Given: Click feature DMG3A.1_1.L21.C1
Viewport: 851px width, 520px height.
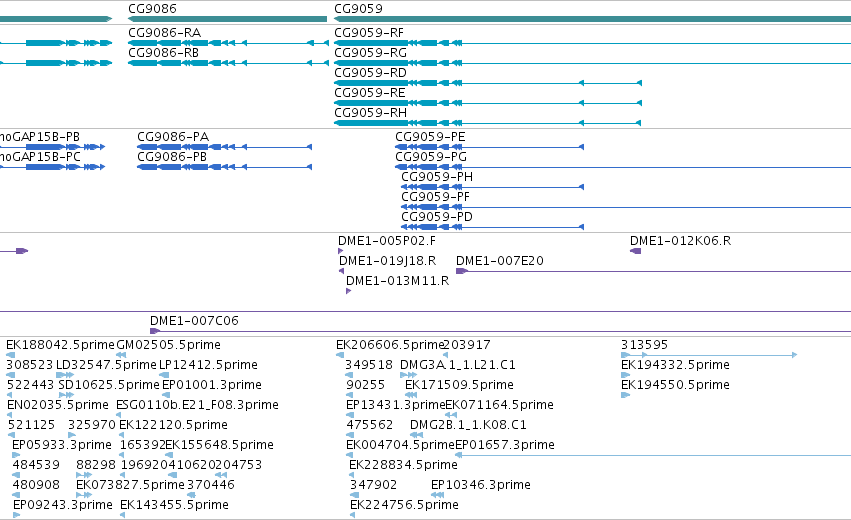Looking at the screenshot, I should [458, 365].
